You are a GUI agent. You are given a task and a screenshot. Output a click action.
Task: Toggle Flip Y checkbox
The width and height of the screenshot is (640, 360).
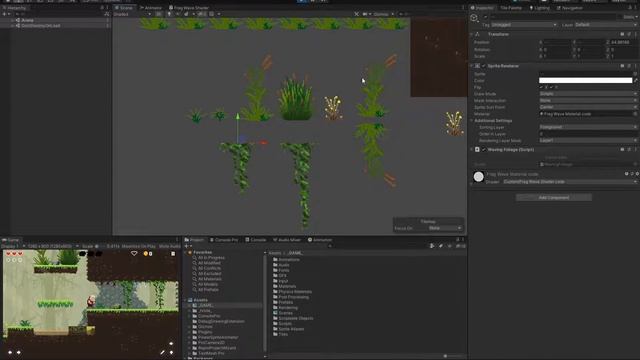(x=551, y=87)
